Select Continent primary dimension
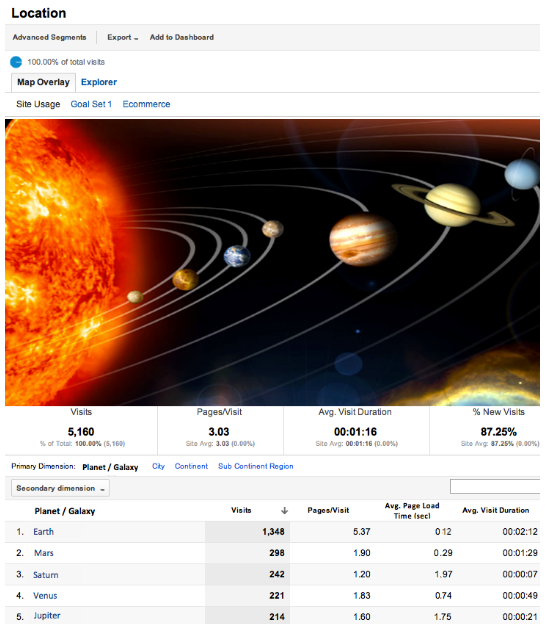The width and height of the screenshot is (546, 632). [x=191, y=466]
